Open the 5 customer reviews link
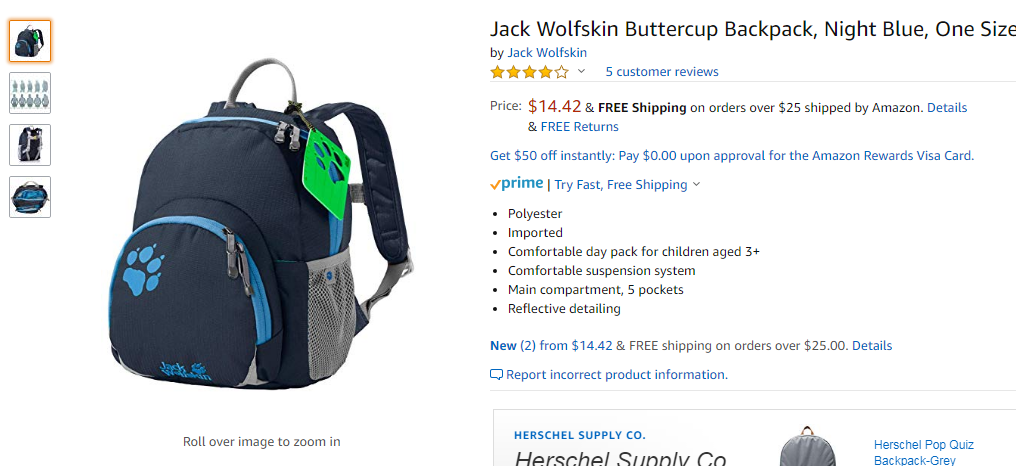 662,72
